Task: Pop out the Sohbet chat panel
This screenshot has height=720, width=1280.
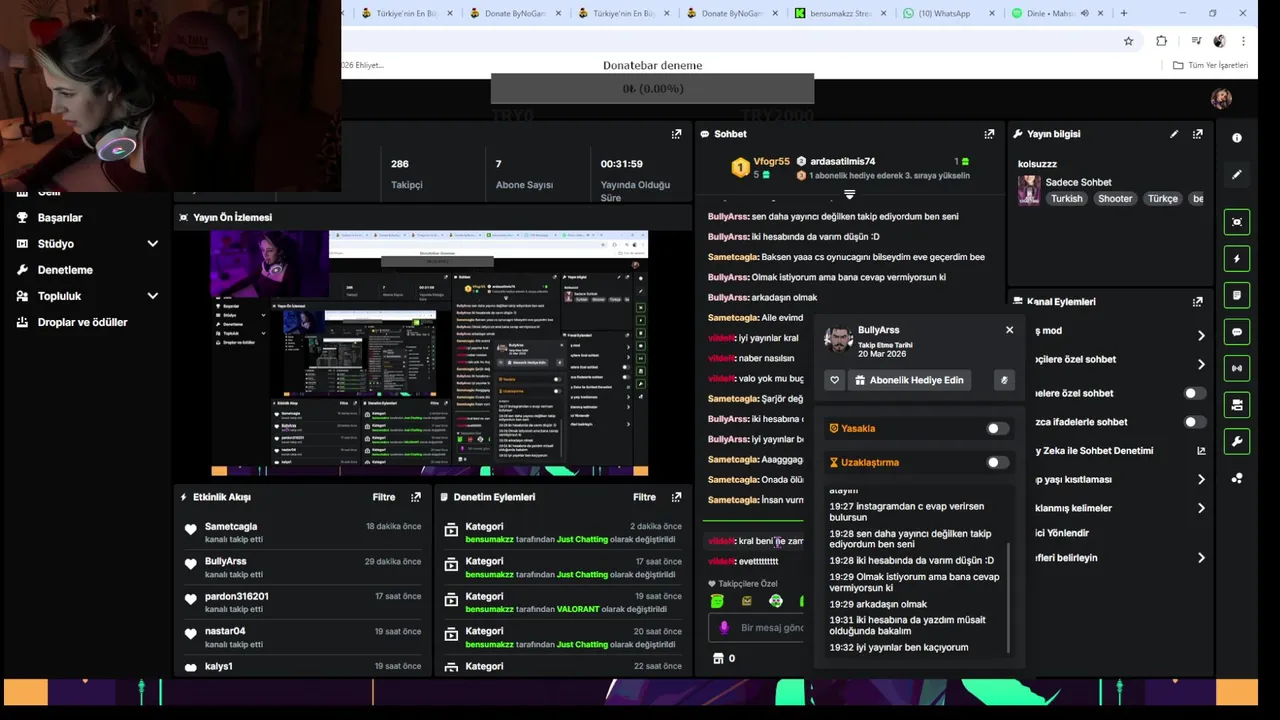Action: pyautogui.click(x=989, y=134)
